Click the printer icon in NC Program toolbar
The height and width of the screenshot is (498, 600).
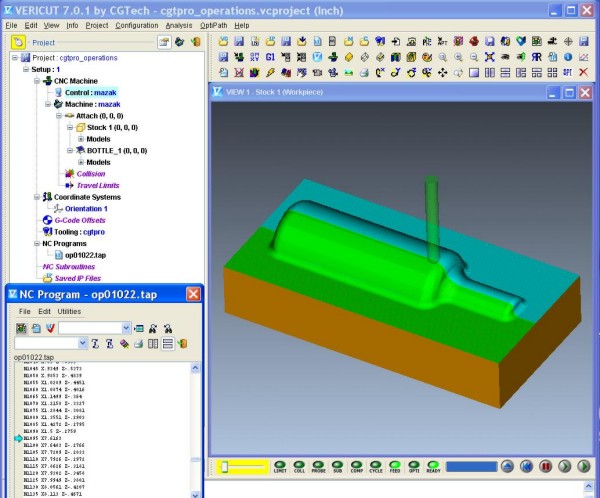click(139, 344)
